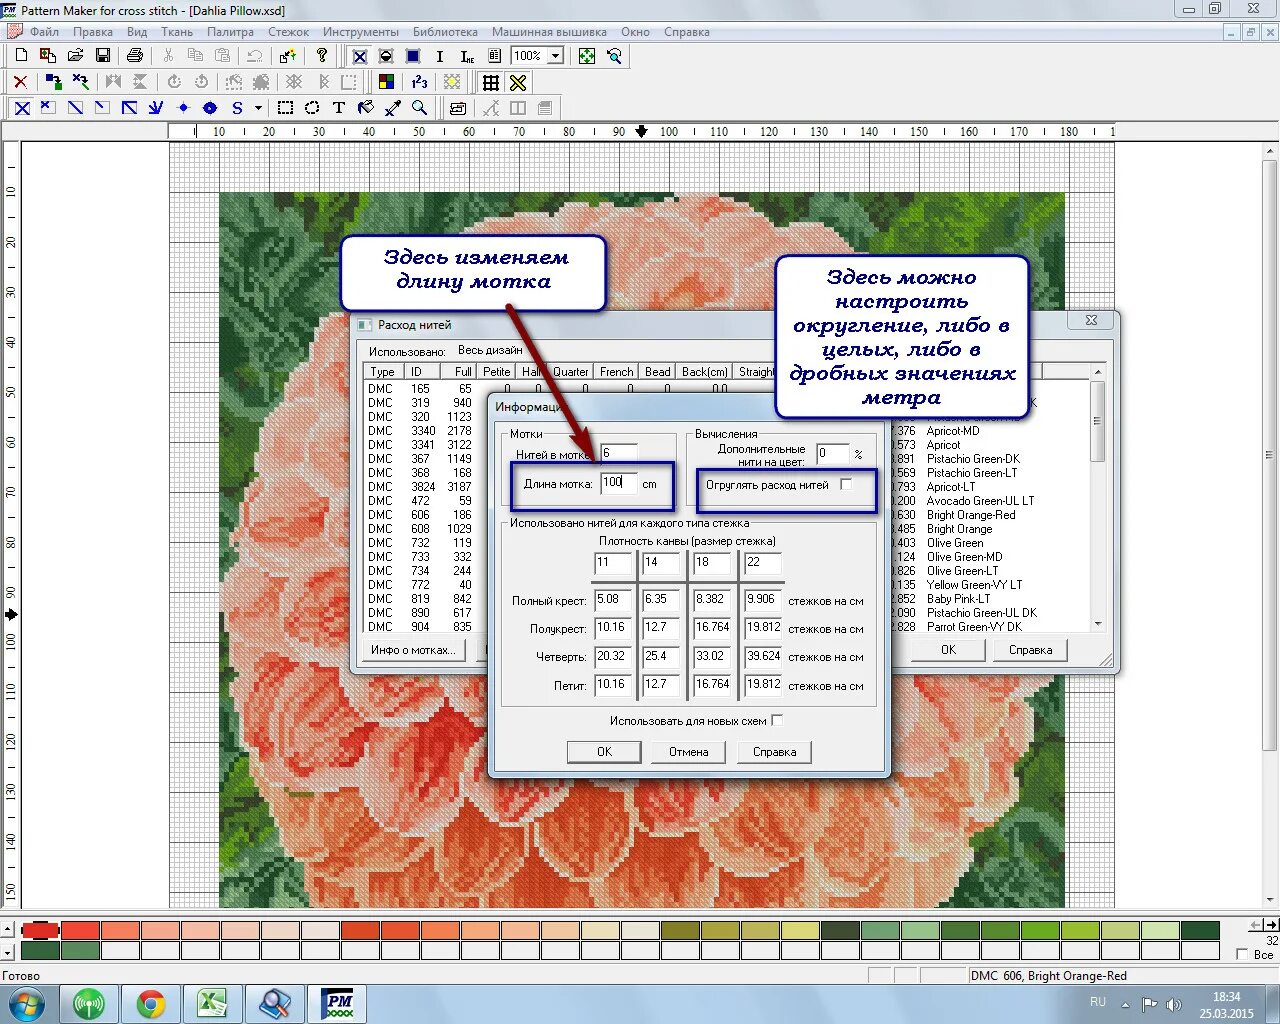Click the red X delete icon
This screenshot has height=1024, width=1280.
[x=20, y=82]
